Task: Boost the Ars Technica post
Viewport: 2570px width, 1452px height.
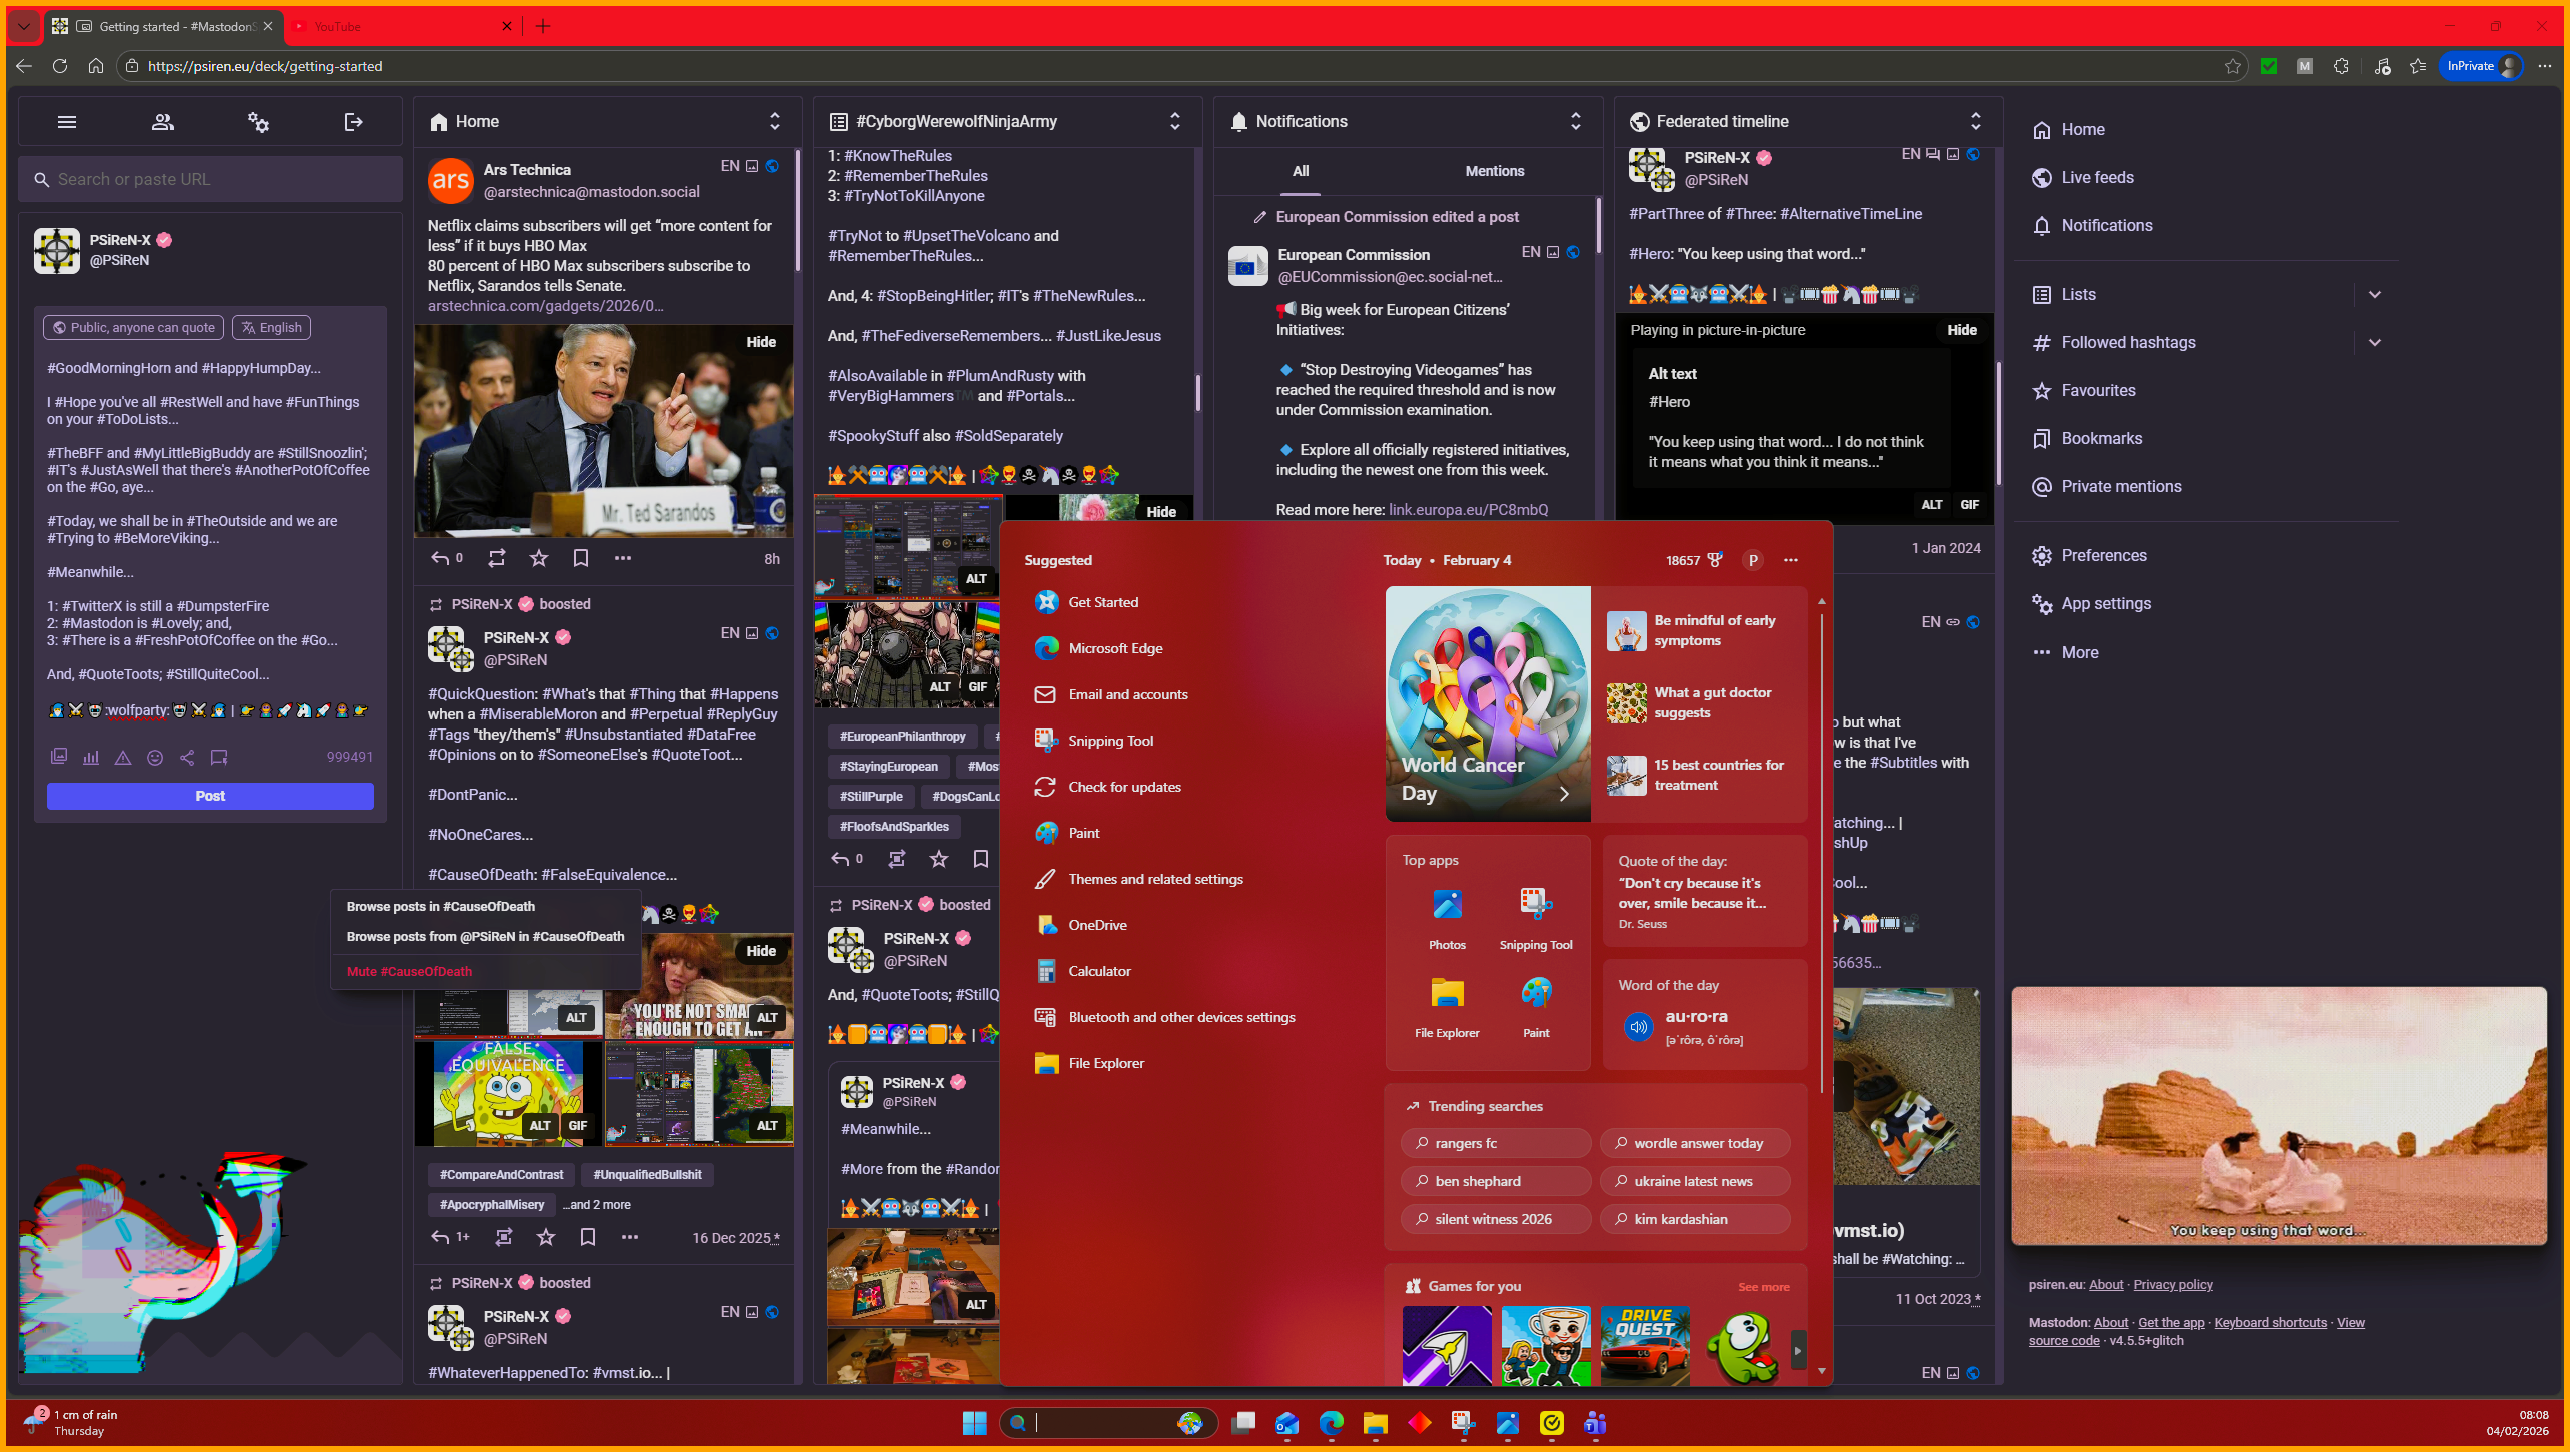Action: (496, 558)
